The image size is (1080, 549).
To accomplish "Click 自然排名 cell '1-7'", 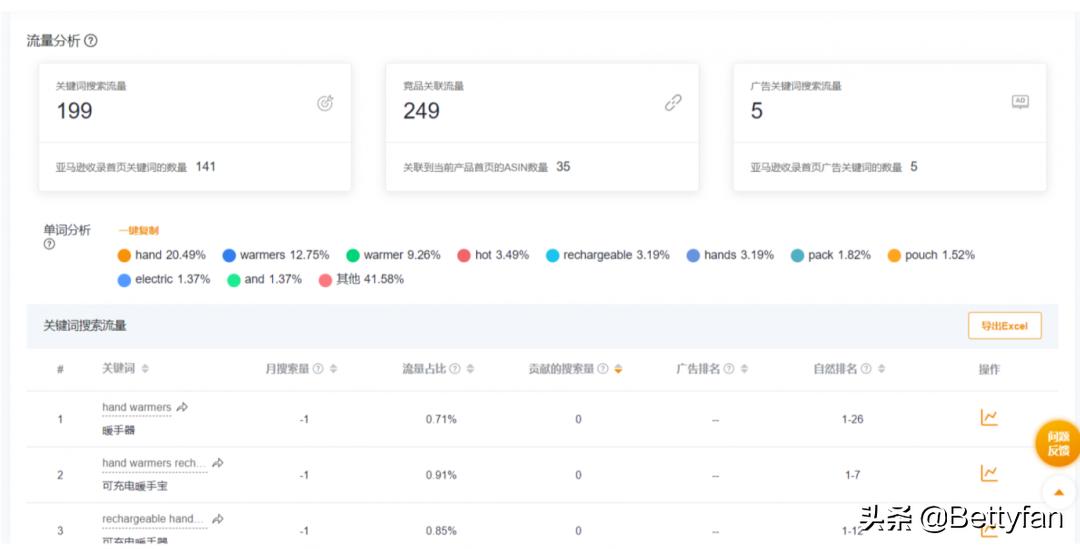I will (852, 475).
